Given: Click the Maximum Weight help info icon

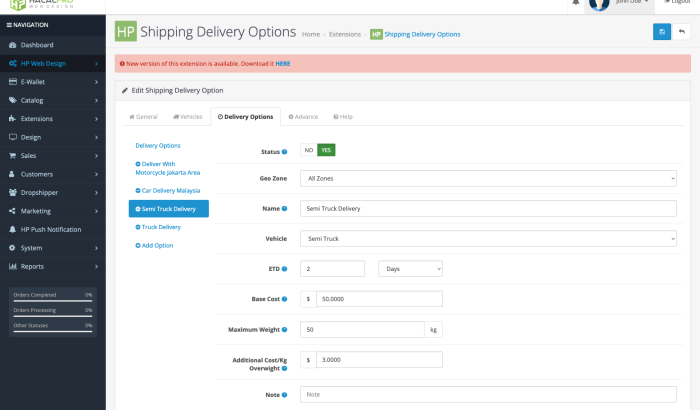Looking at the screenshot, I should 284,330.
